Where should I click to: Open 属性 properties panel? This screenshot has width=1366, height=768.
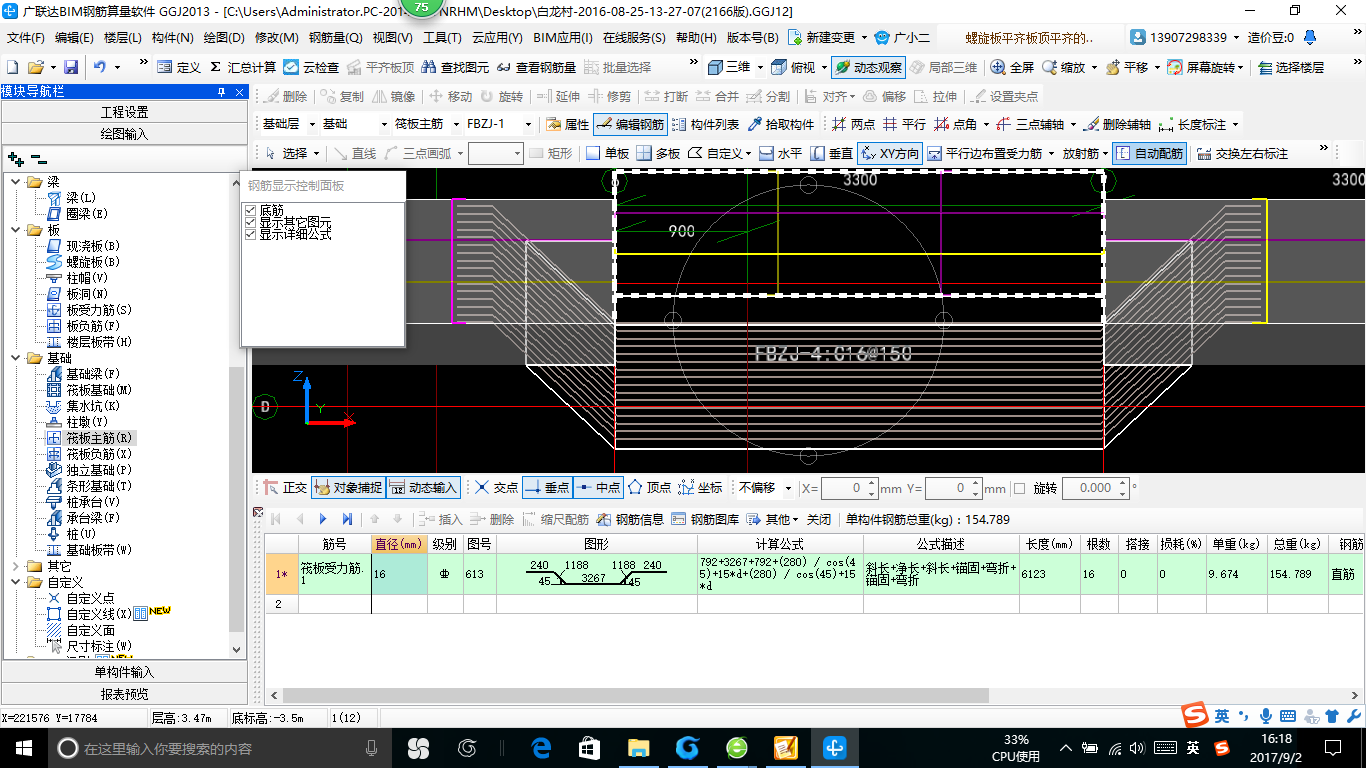click(x=567, y=125)
